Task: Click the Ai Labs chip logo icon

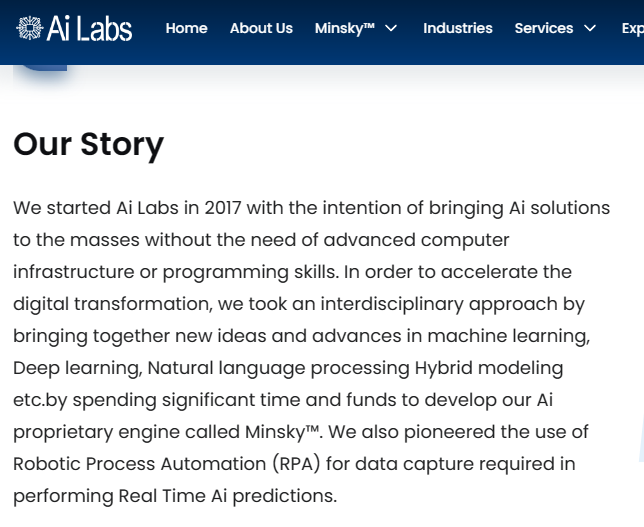Action: pos(30,28)
